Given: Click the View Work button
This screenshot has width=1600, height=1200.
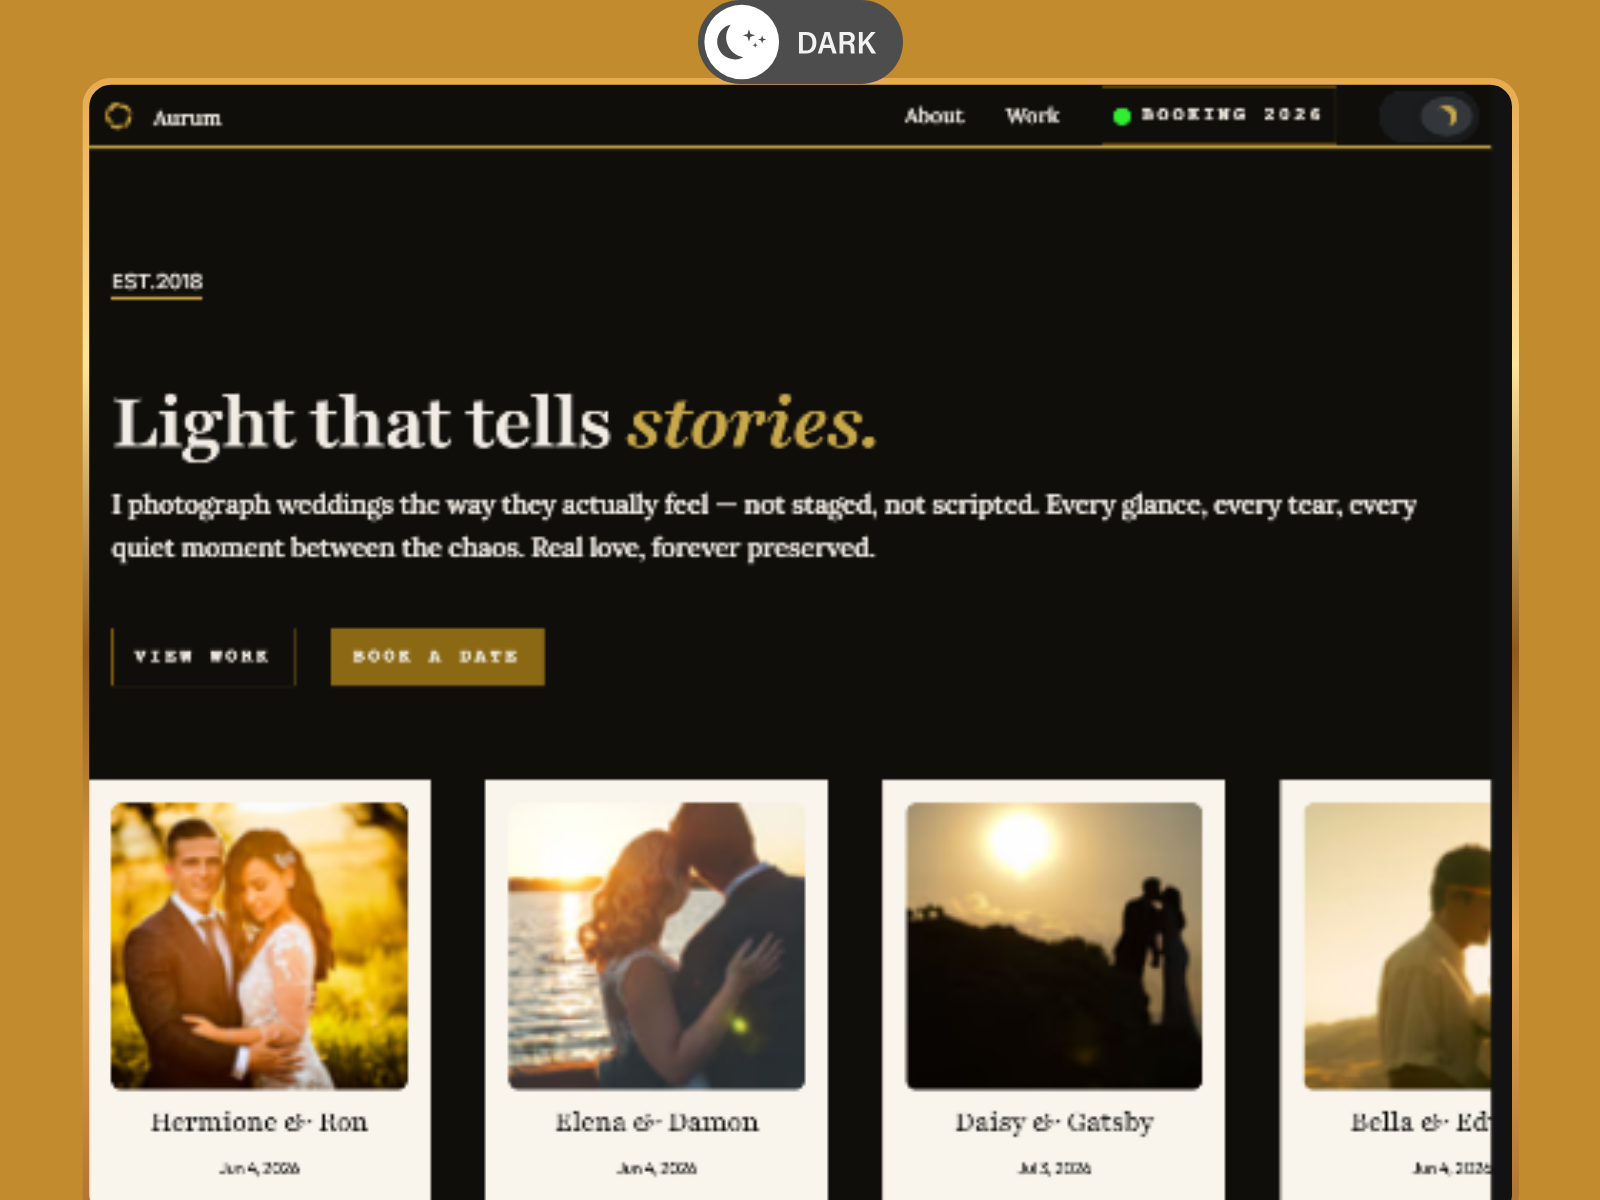Looking at the screenshot, I should click(203, 657).
